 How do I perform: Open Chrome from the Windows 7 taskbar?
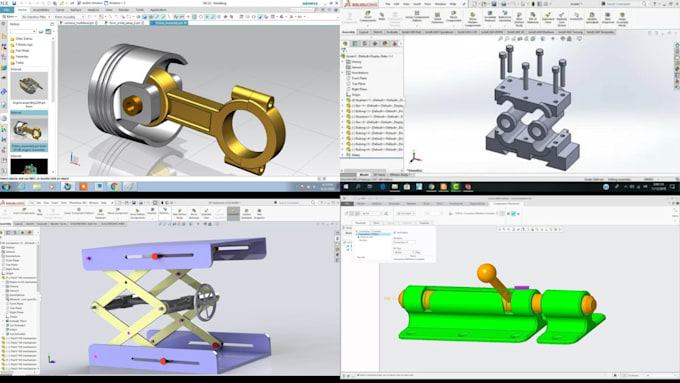click(x=114, y=187)
